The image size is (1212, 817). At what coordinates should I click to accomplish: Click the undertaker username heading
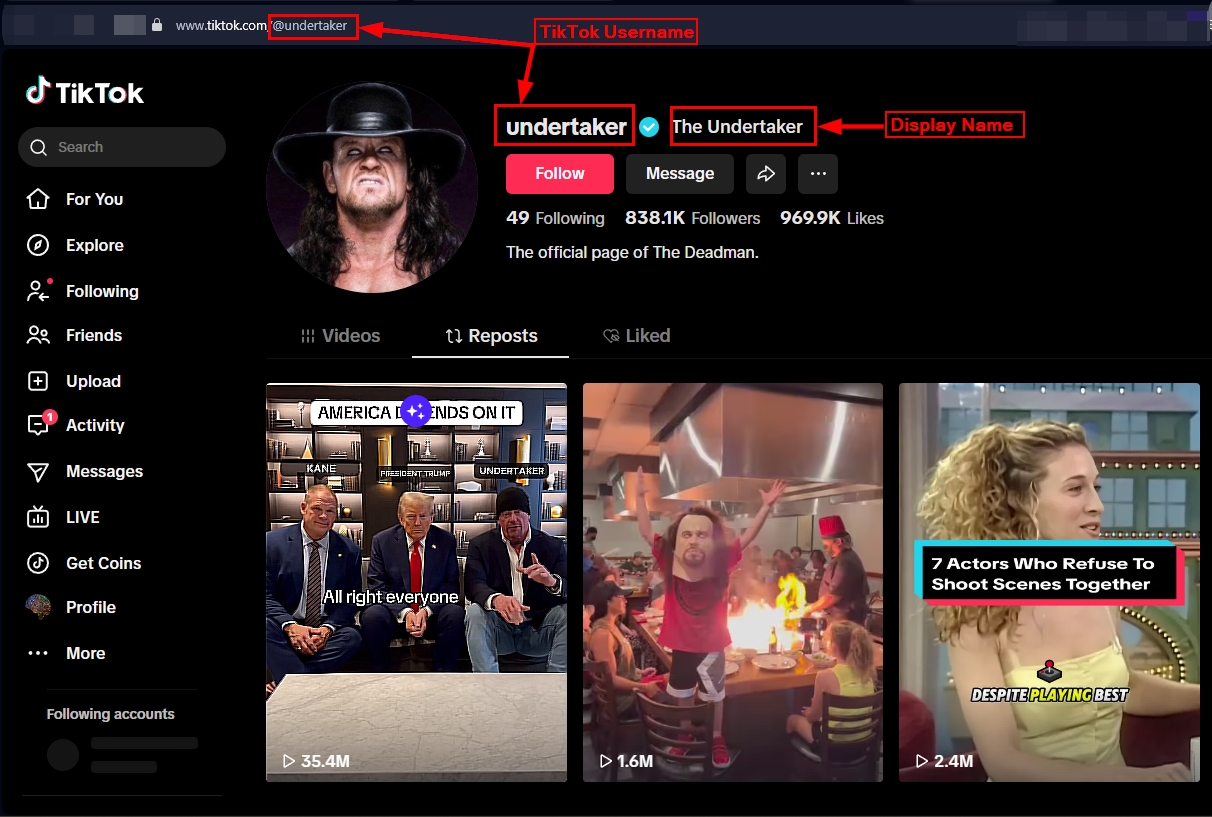click(x=566, y=127)
